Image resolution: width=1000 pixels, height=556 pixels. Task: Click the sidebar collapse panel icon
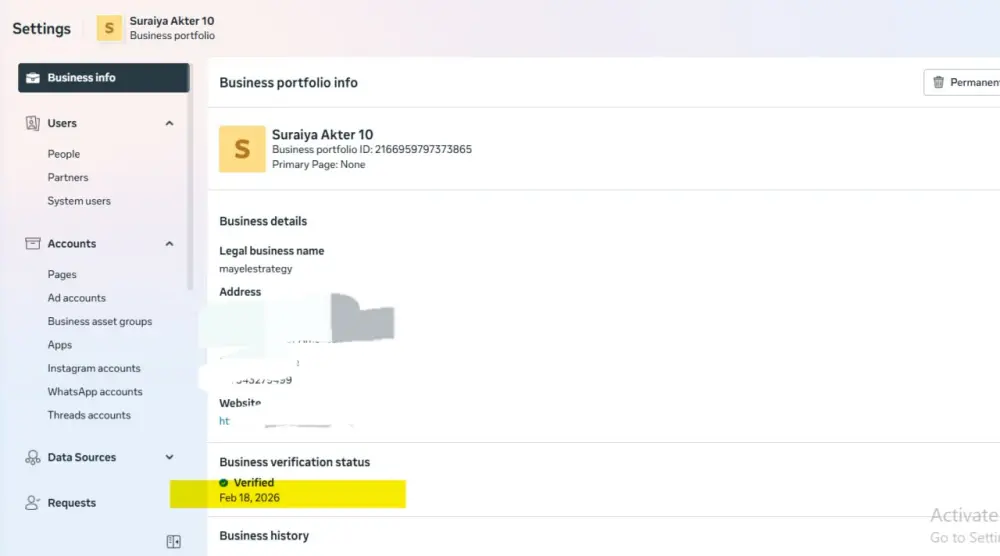point(173,542)
